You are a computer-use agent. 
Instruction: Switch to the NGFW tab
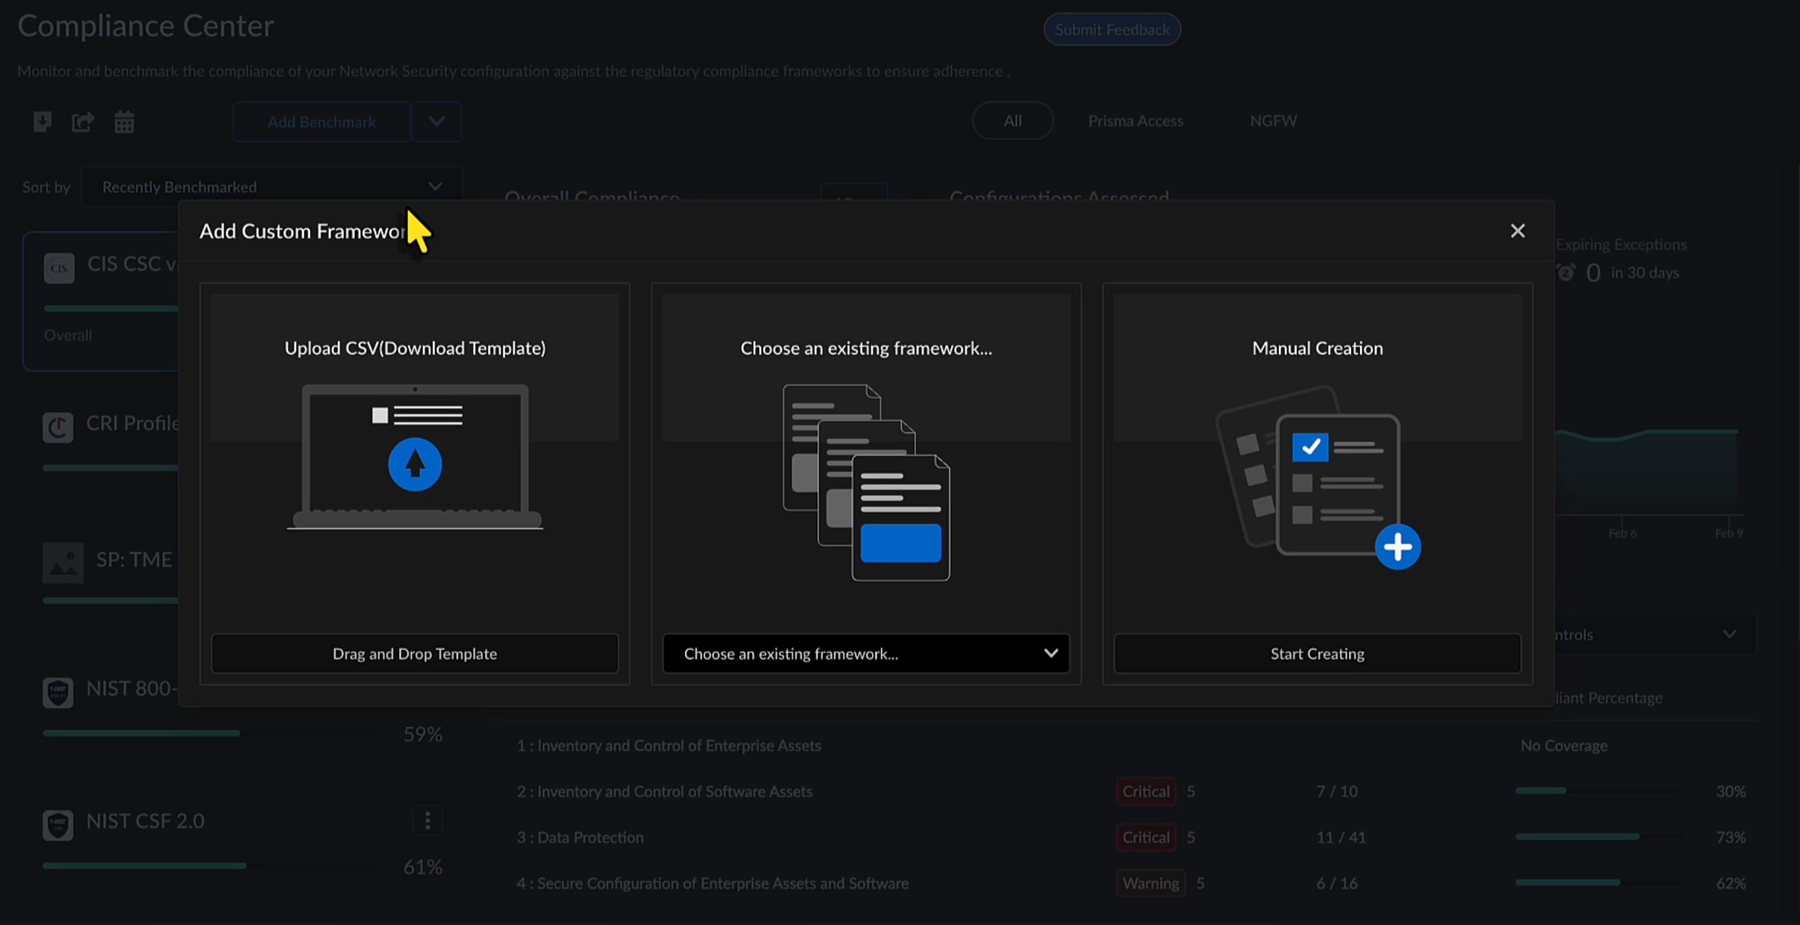[1273, 121]
